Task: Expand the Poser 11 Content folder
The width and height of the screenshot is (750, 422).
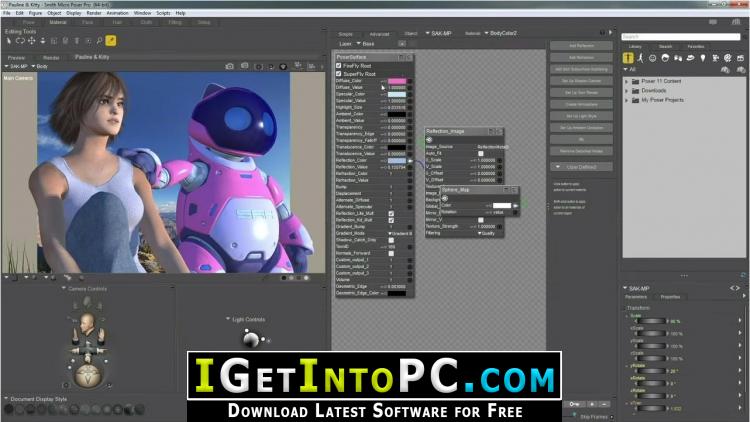Action: (628, 81)
